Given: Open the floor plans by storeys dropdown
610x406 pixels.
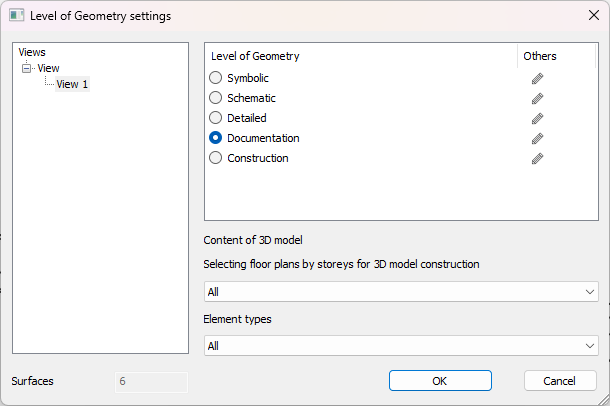Looking at the screenshot, I should tap(400, 291).
